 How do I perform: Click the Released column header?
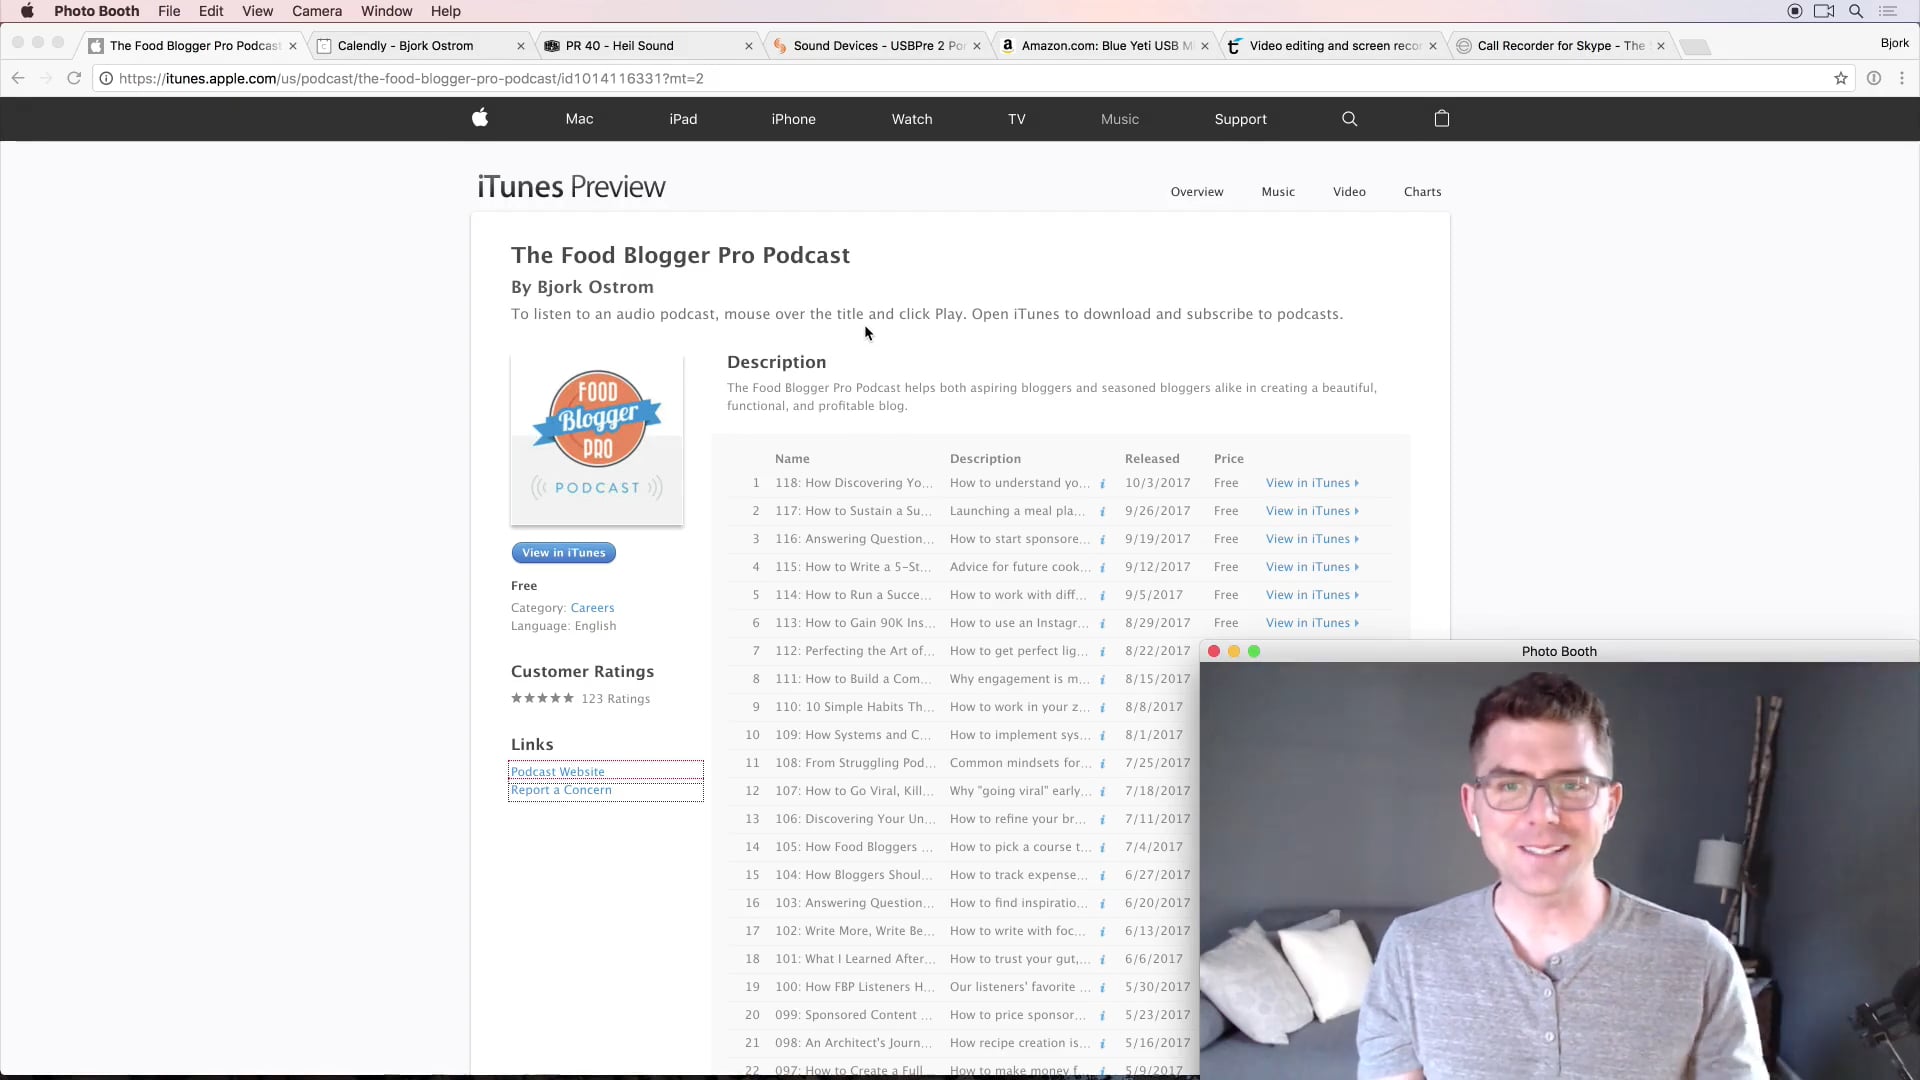(x=1152, y=459)
